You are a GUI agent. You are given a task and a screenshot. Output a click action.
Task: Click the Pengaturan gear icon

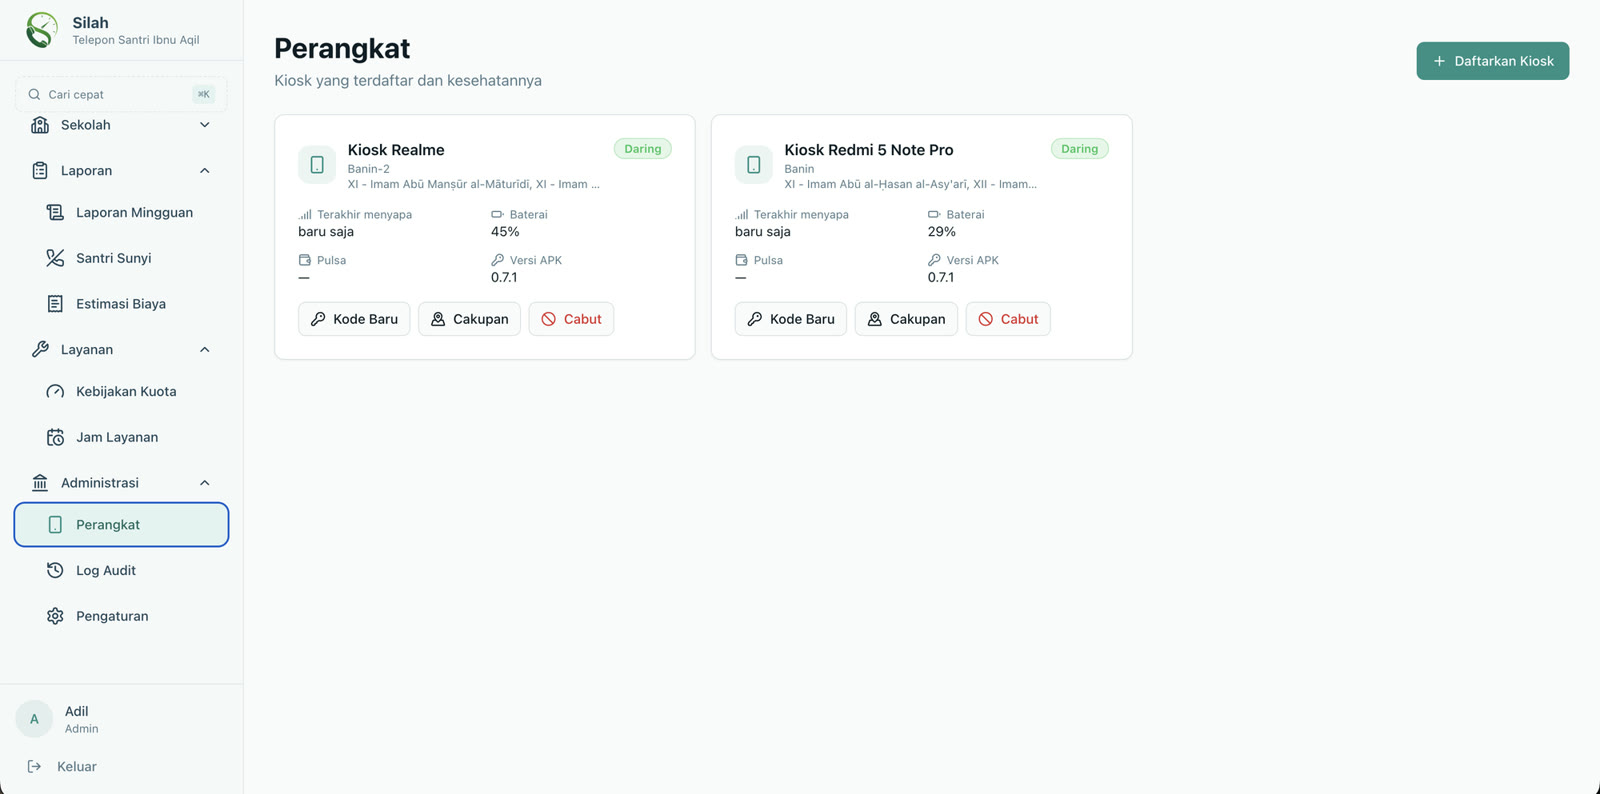coord(55,616)
